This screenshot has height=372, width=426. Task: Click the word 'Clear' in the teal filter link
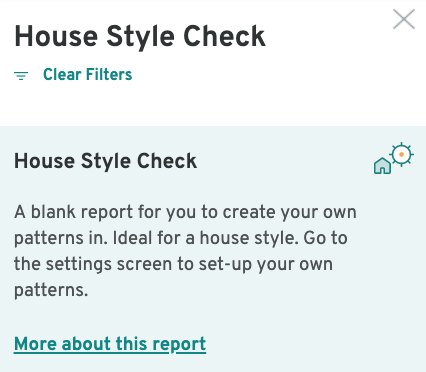62,74
